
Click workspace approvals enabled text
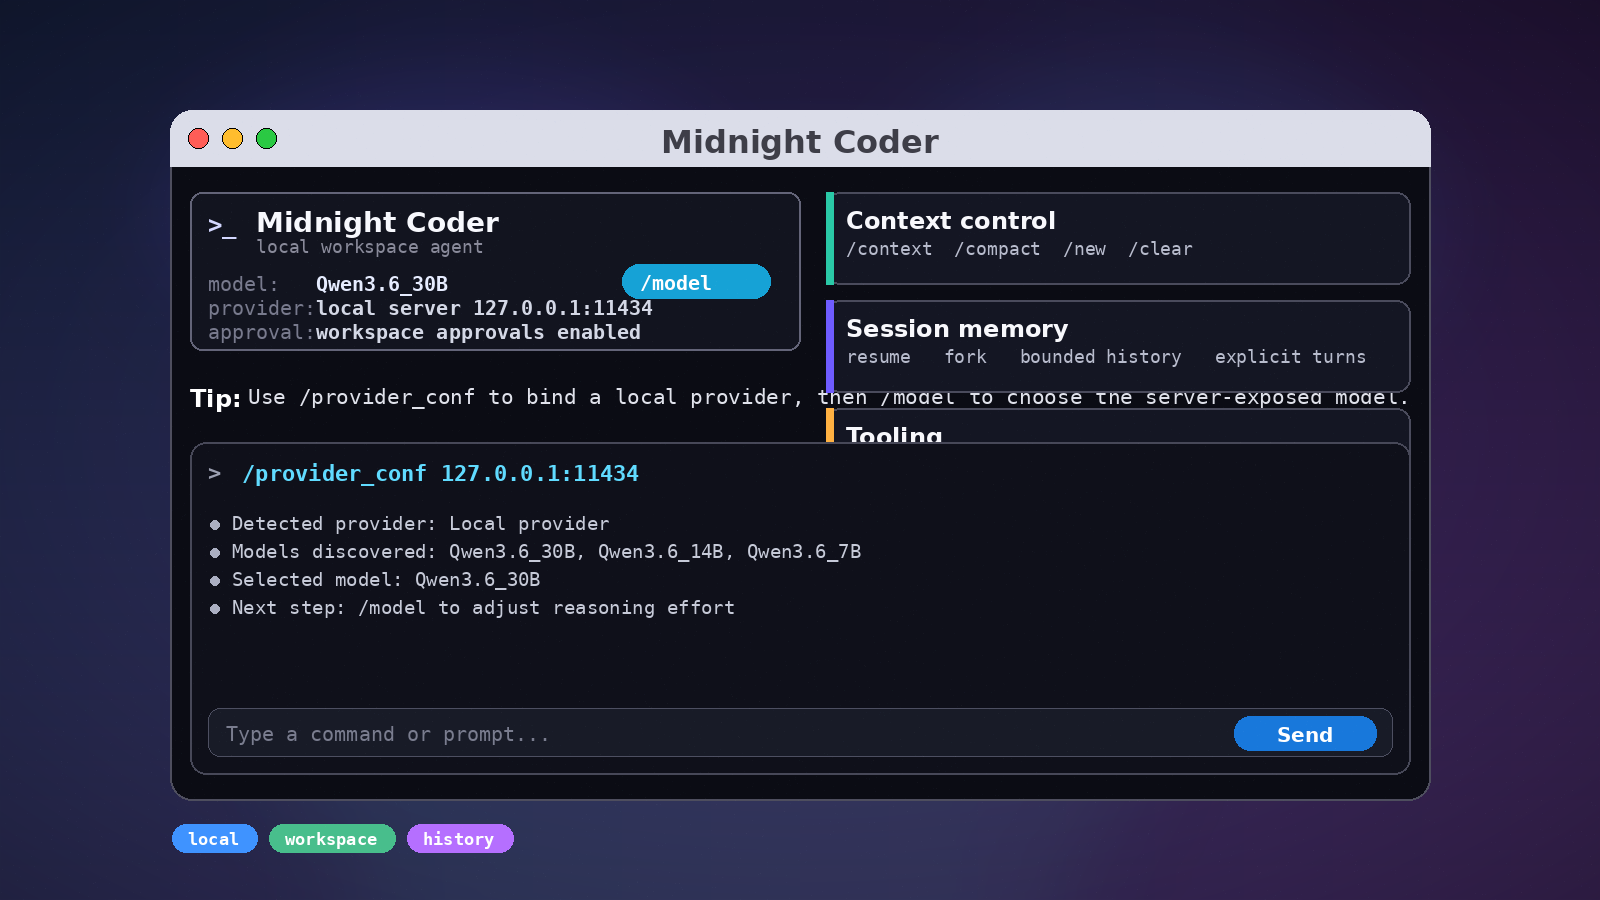(x=478, y=332)
